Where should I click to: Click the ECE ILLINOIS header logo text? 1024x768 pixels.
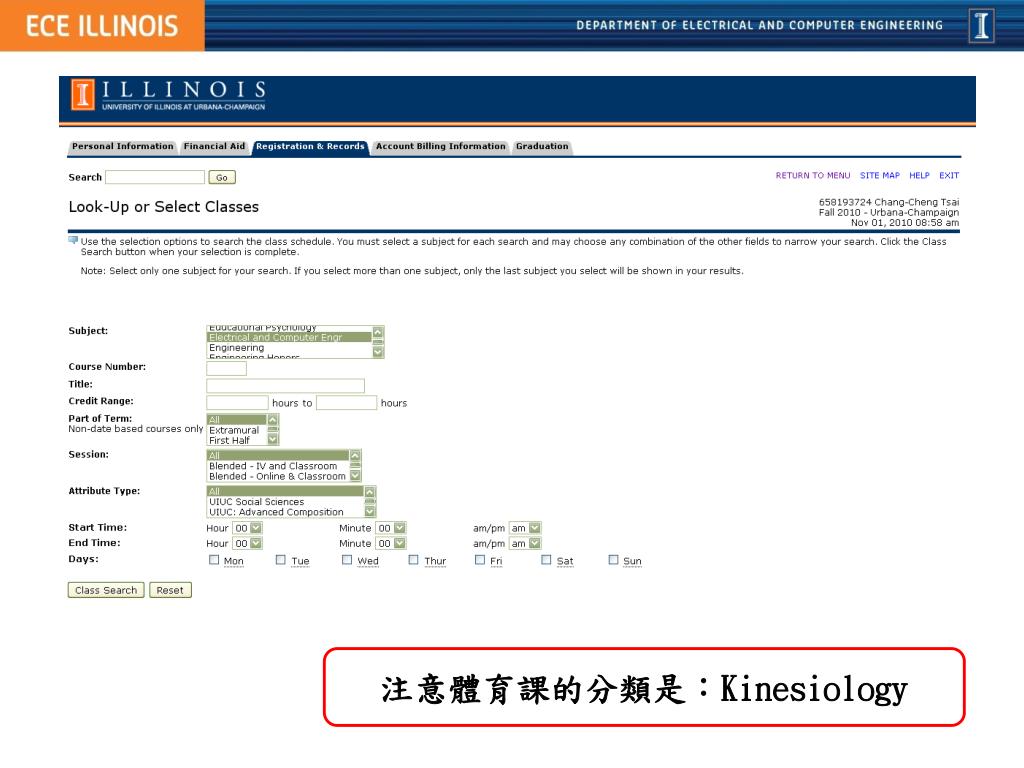coord(102,26)
